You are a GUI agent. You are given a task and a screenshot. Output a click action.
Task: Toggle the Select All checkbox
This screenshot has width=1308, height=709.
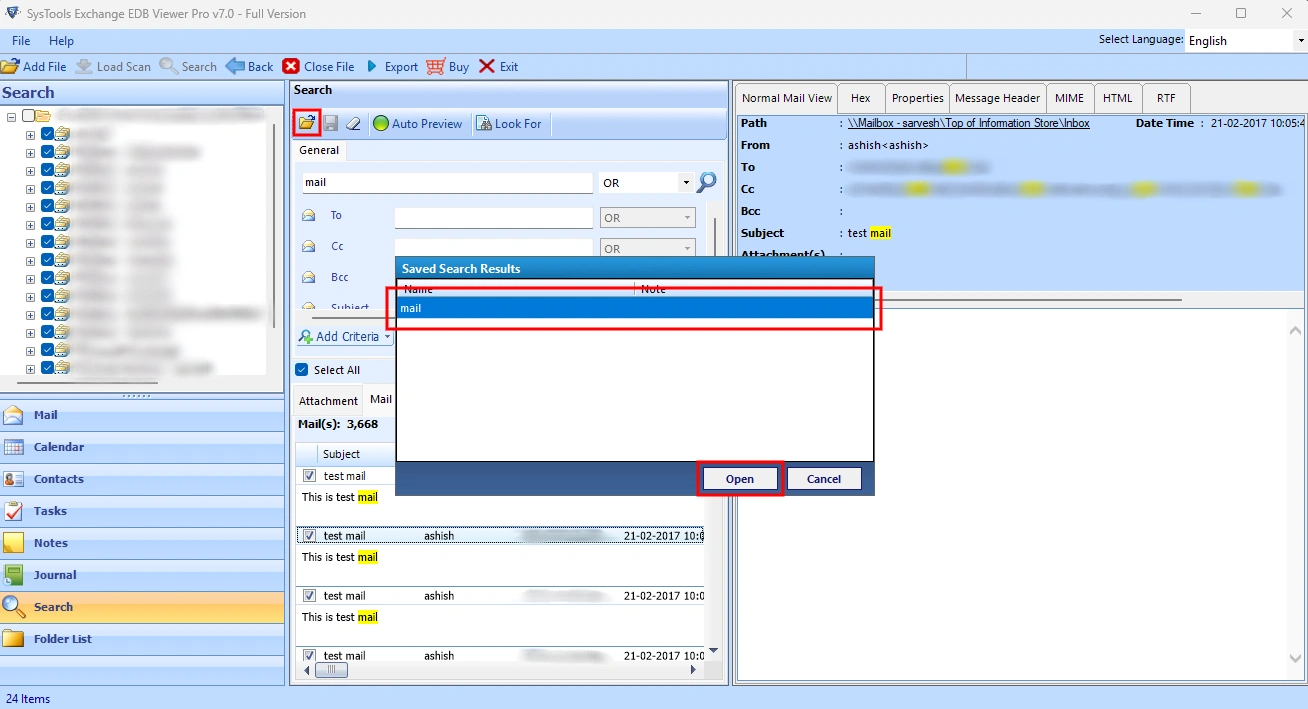pos(302,370)
